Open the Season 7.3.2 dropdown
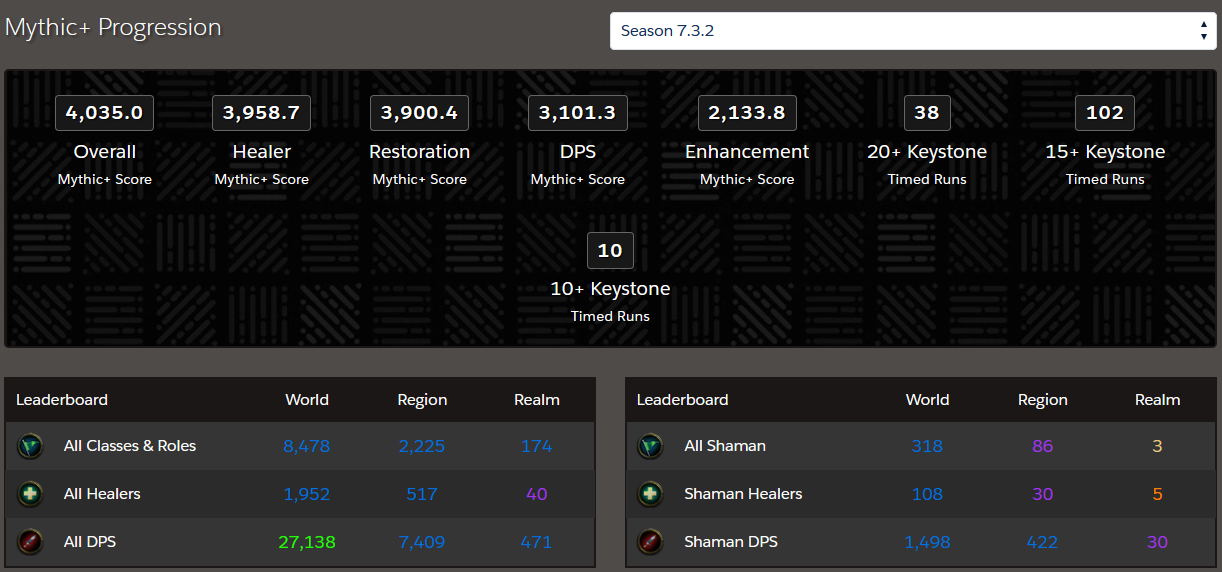Viewport: 1222px width, 572px height. [x=915, y=31]
